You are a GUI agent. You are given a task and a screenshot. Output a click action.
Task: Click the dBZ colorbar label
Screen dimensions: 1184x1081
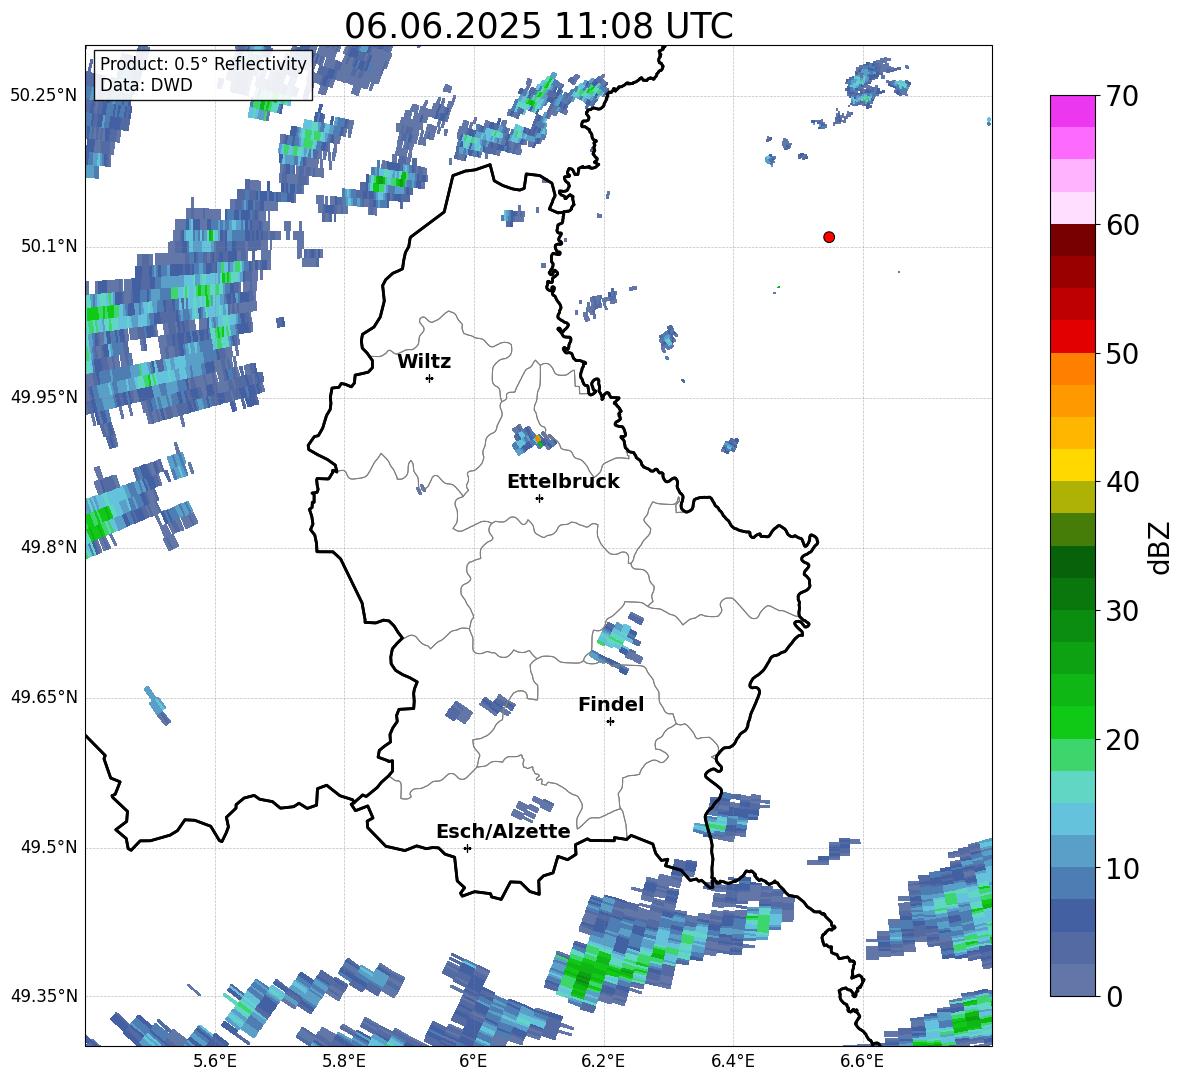pyautogui.click(x=1159, y=547)
